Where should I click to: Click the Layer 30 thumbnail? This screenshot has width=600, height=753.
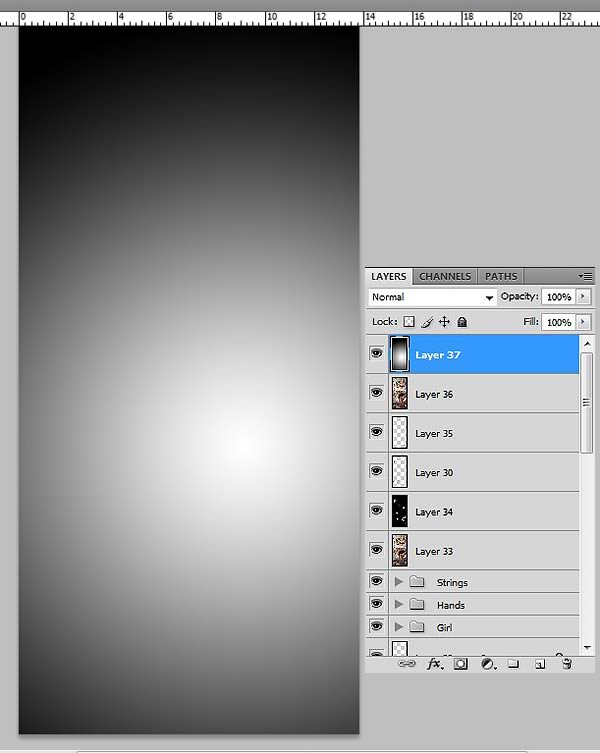400,472
